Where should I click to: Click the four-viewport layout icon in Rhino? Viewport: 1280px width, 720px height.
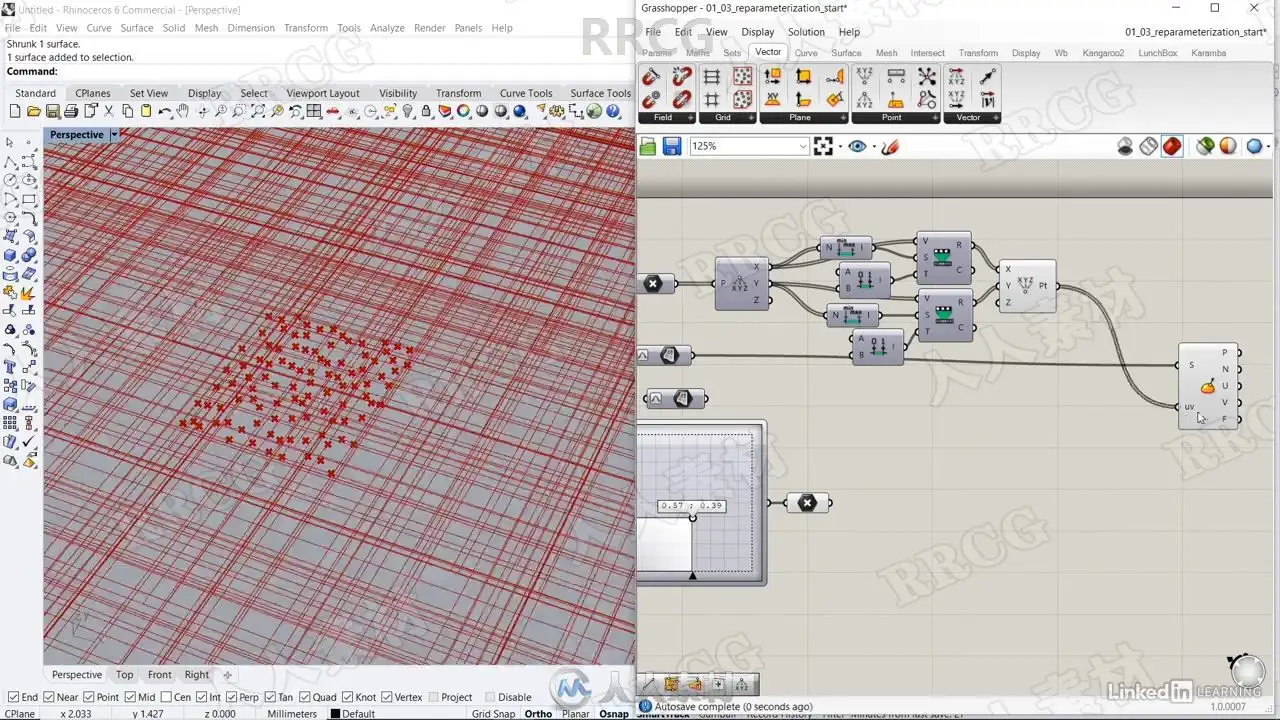(x=314, y=111)
